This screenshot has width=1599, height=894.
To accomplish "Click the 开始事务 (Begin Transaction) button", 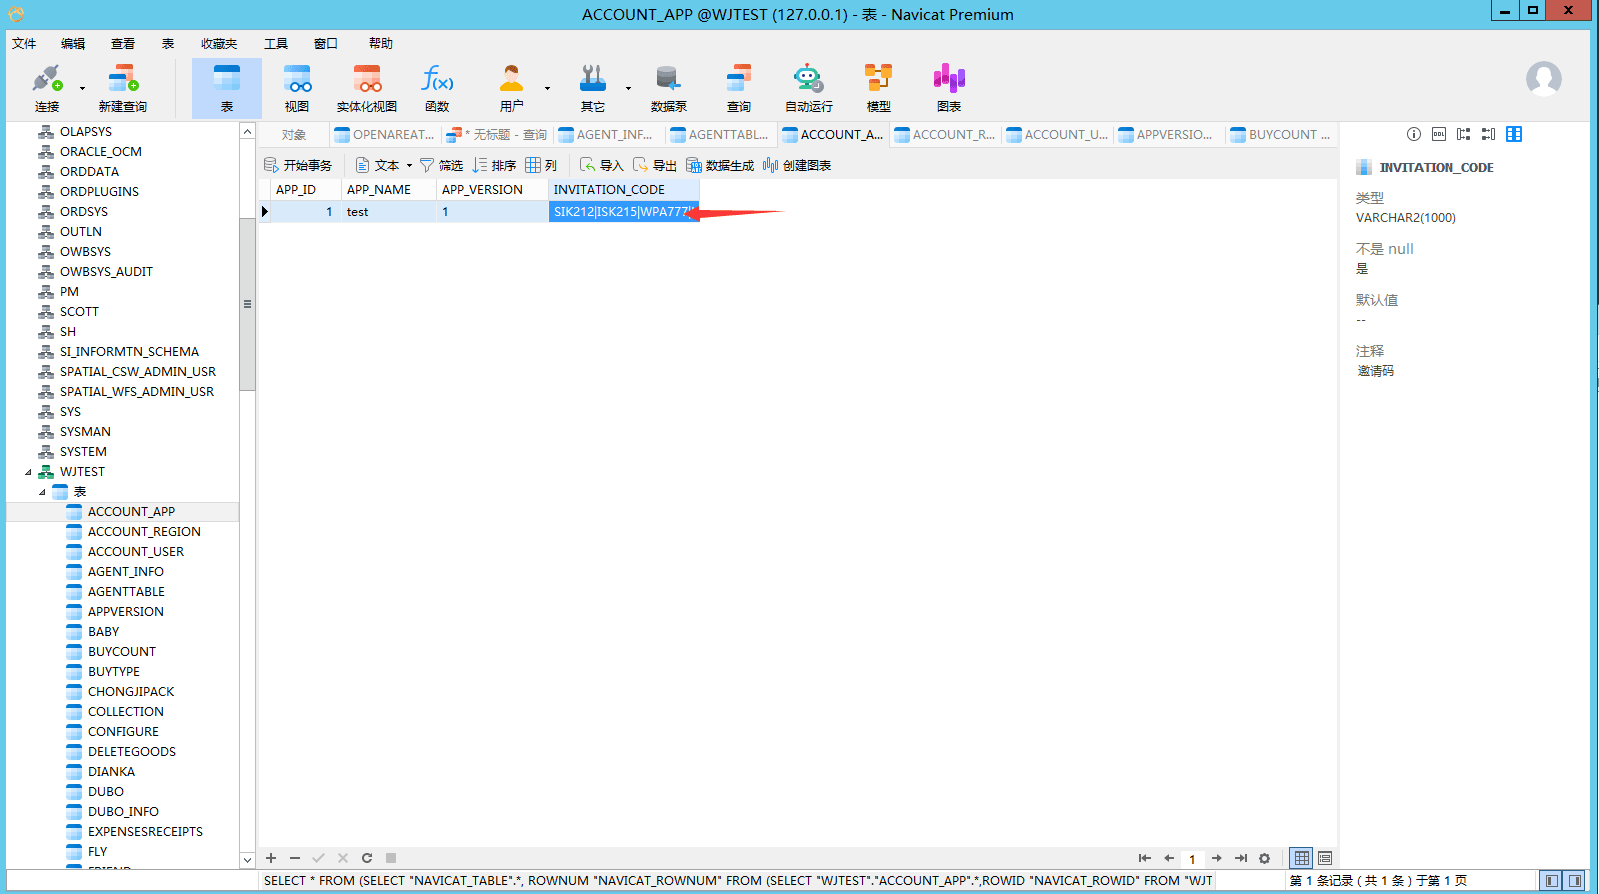I will (x=298, y=166).
